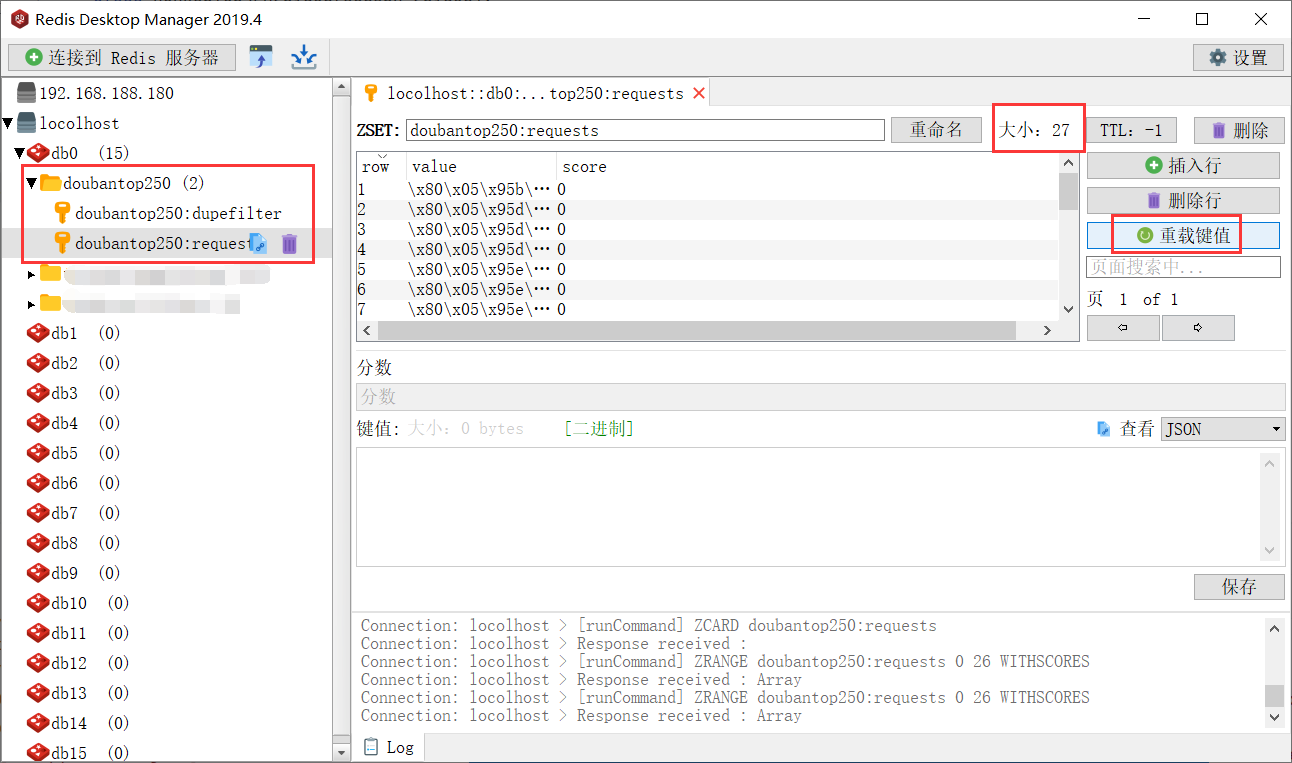The height and width of the screenshot is (763, 1292).
Task: Click the log panel scrollbar up arrow
Action: pyautogui.click(x=1274, y=628)
